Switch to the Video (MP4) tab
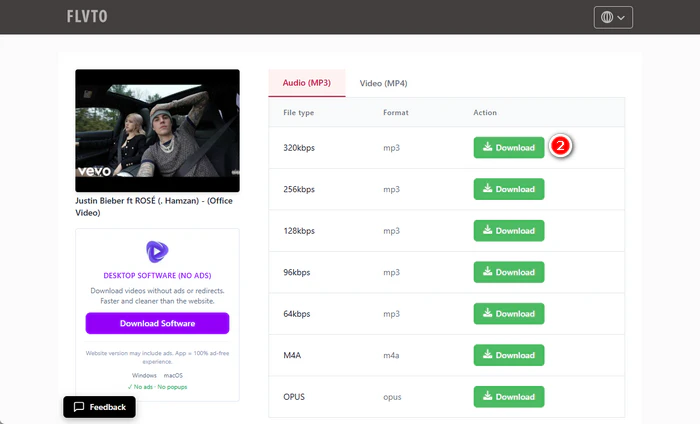The height and width of the screenshot is (424, 700). pyautogui.click(x=383, y=83)
